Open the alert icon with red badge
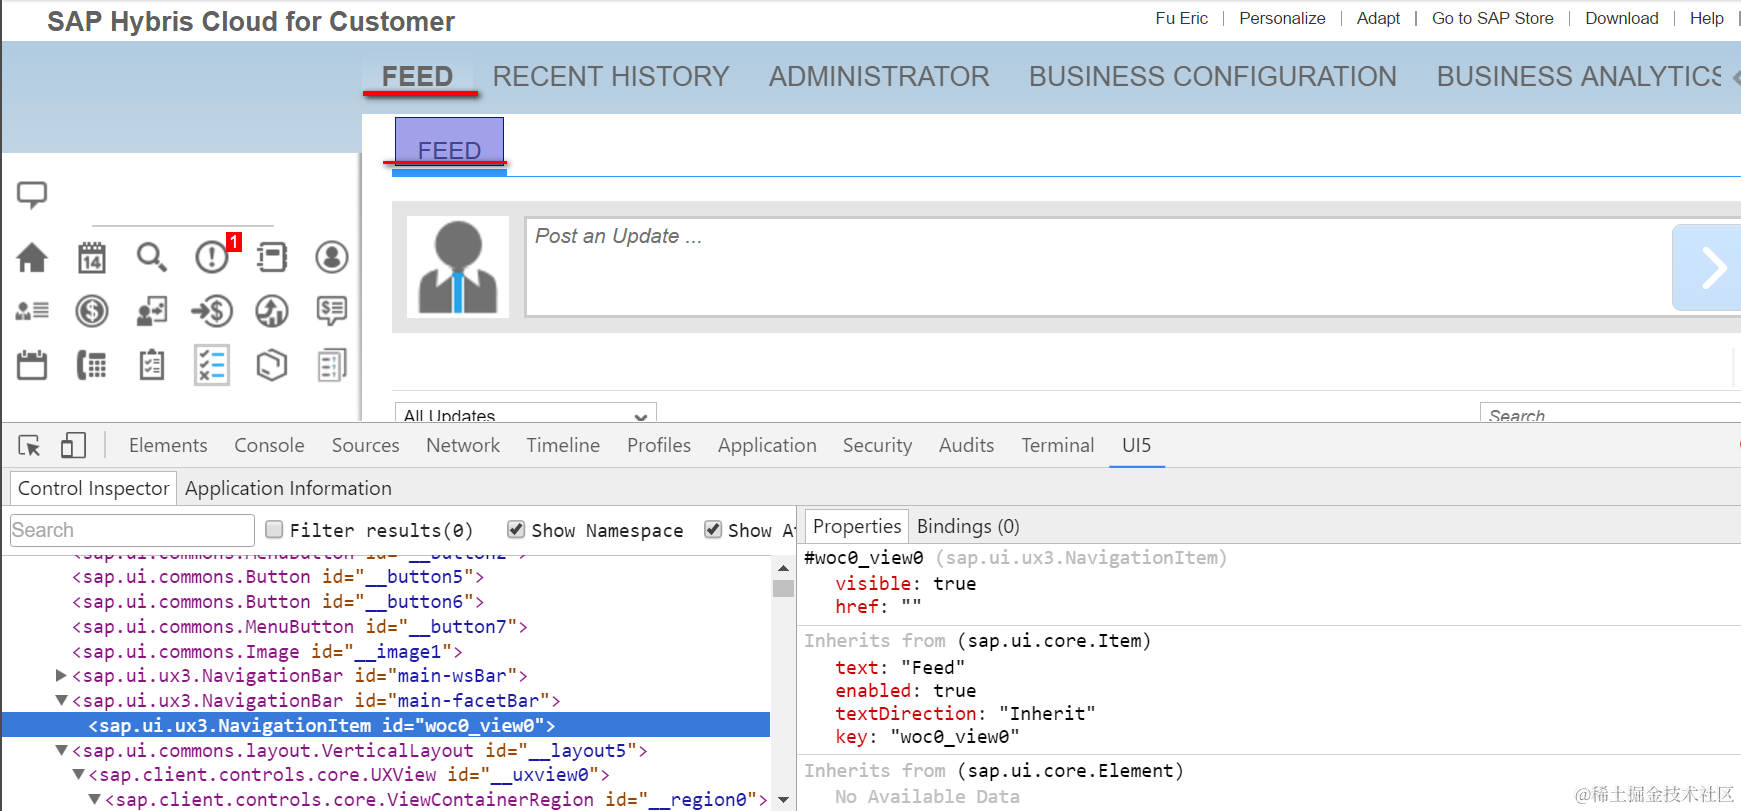 point(214,256)
